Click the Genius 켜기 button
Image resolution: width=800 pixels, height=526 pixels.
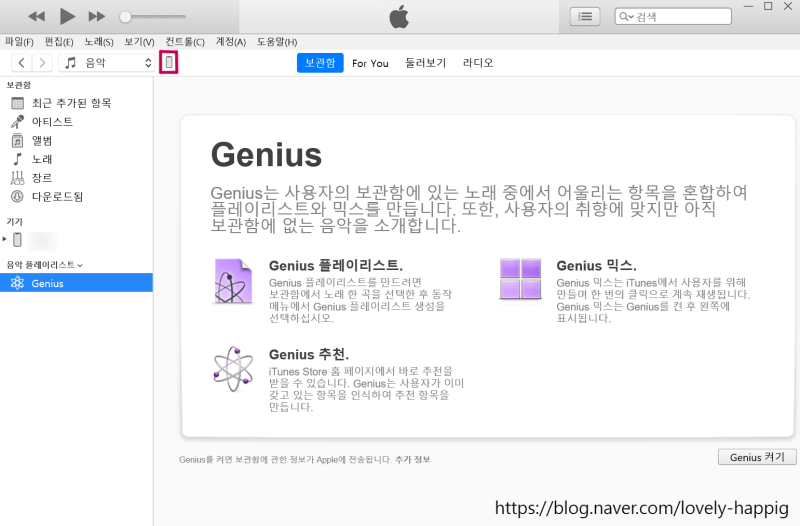click(x=757, y=457)
